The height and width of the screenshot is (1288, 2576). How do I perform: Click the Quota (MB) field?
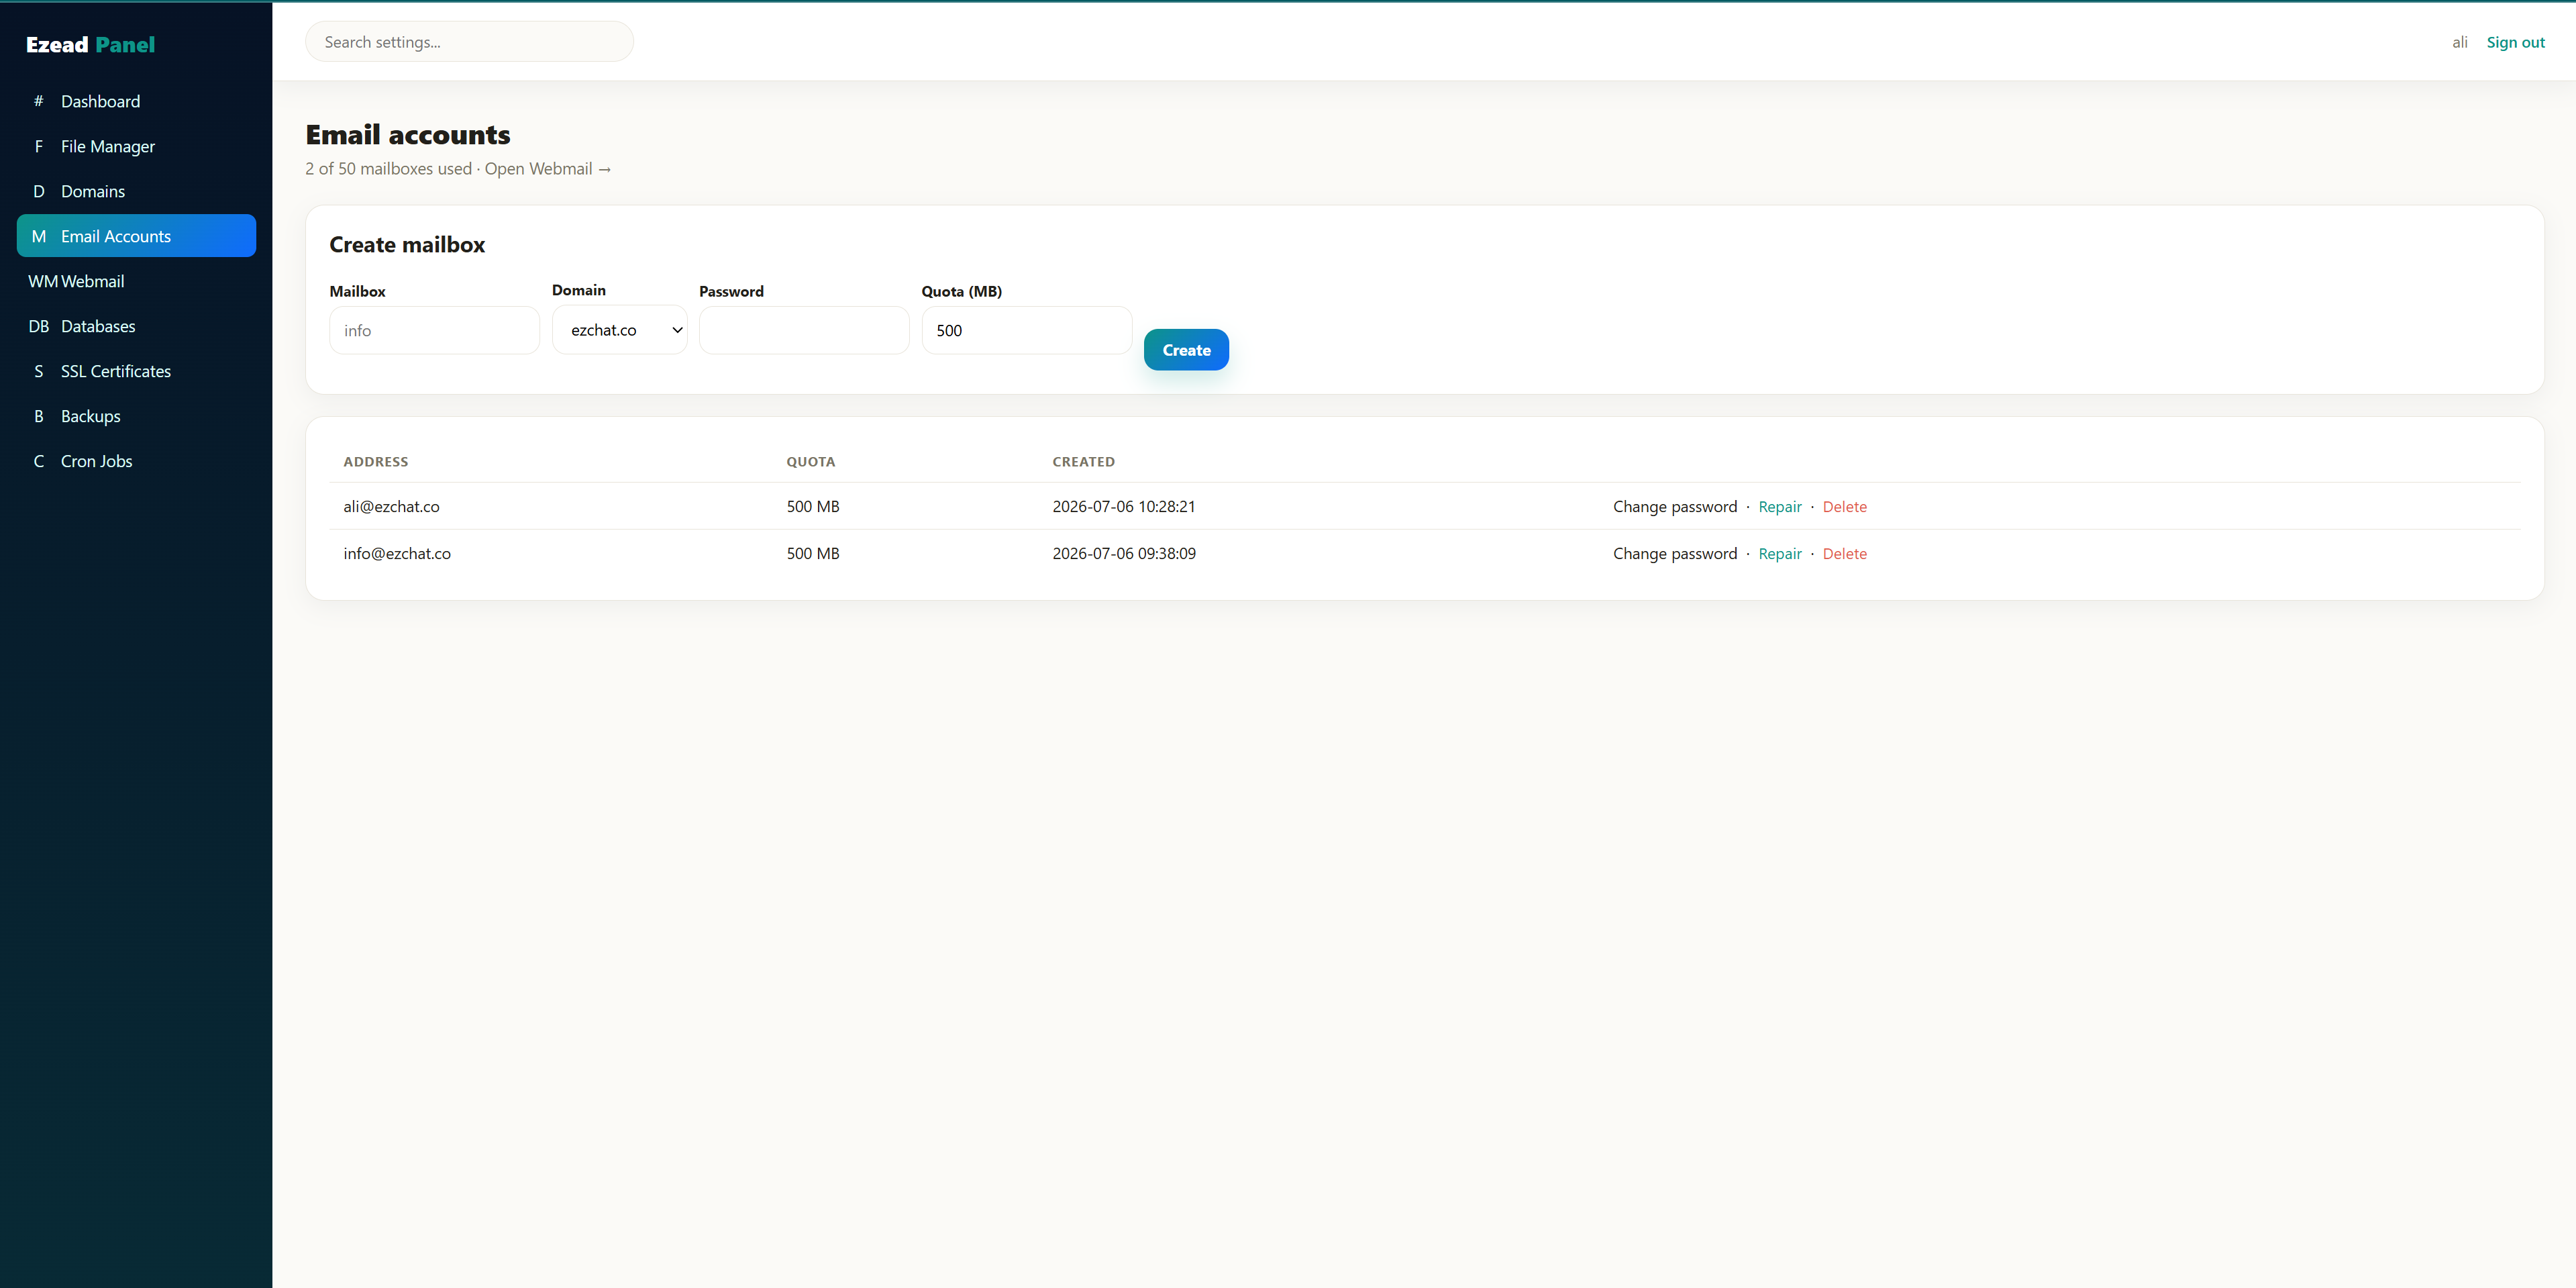coord(1026,331)
